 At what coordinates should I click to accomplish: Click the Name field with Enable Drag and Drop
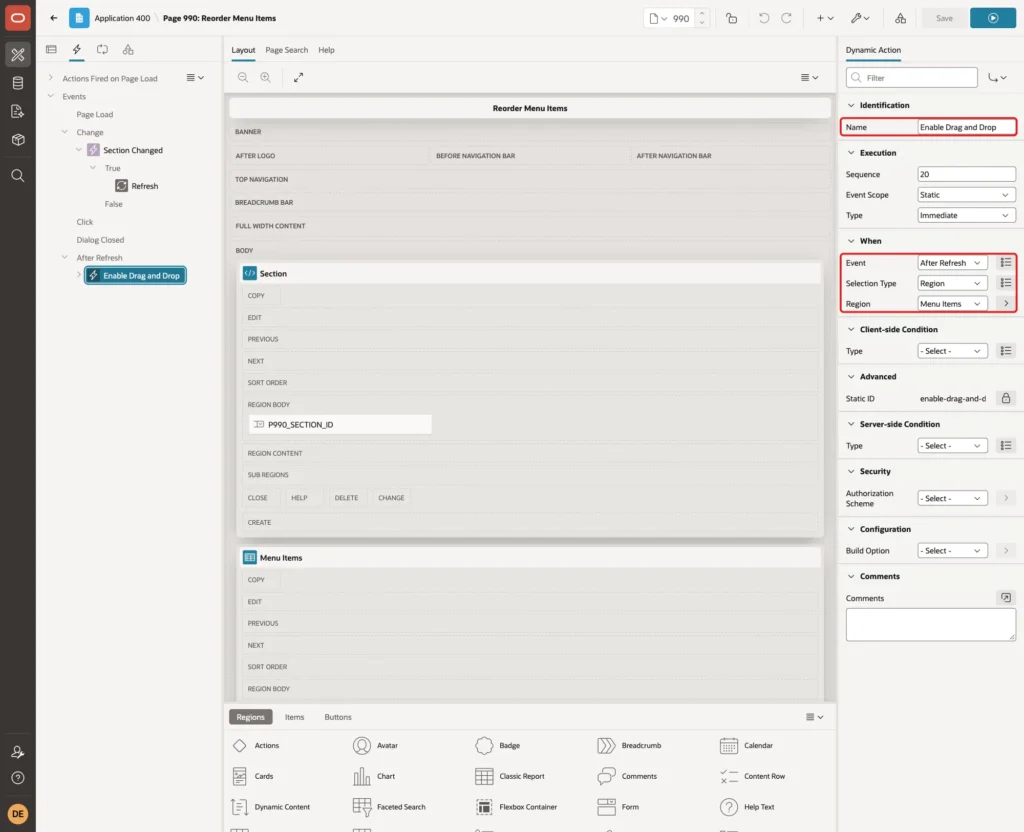coord(967,127)
